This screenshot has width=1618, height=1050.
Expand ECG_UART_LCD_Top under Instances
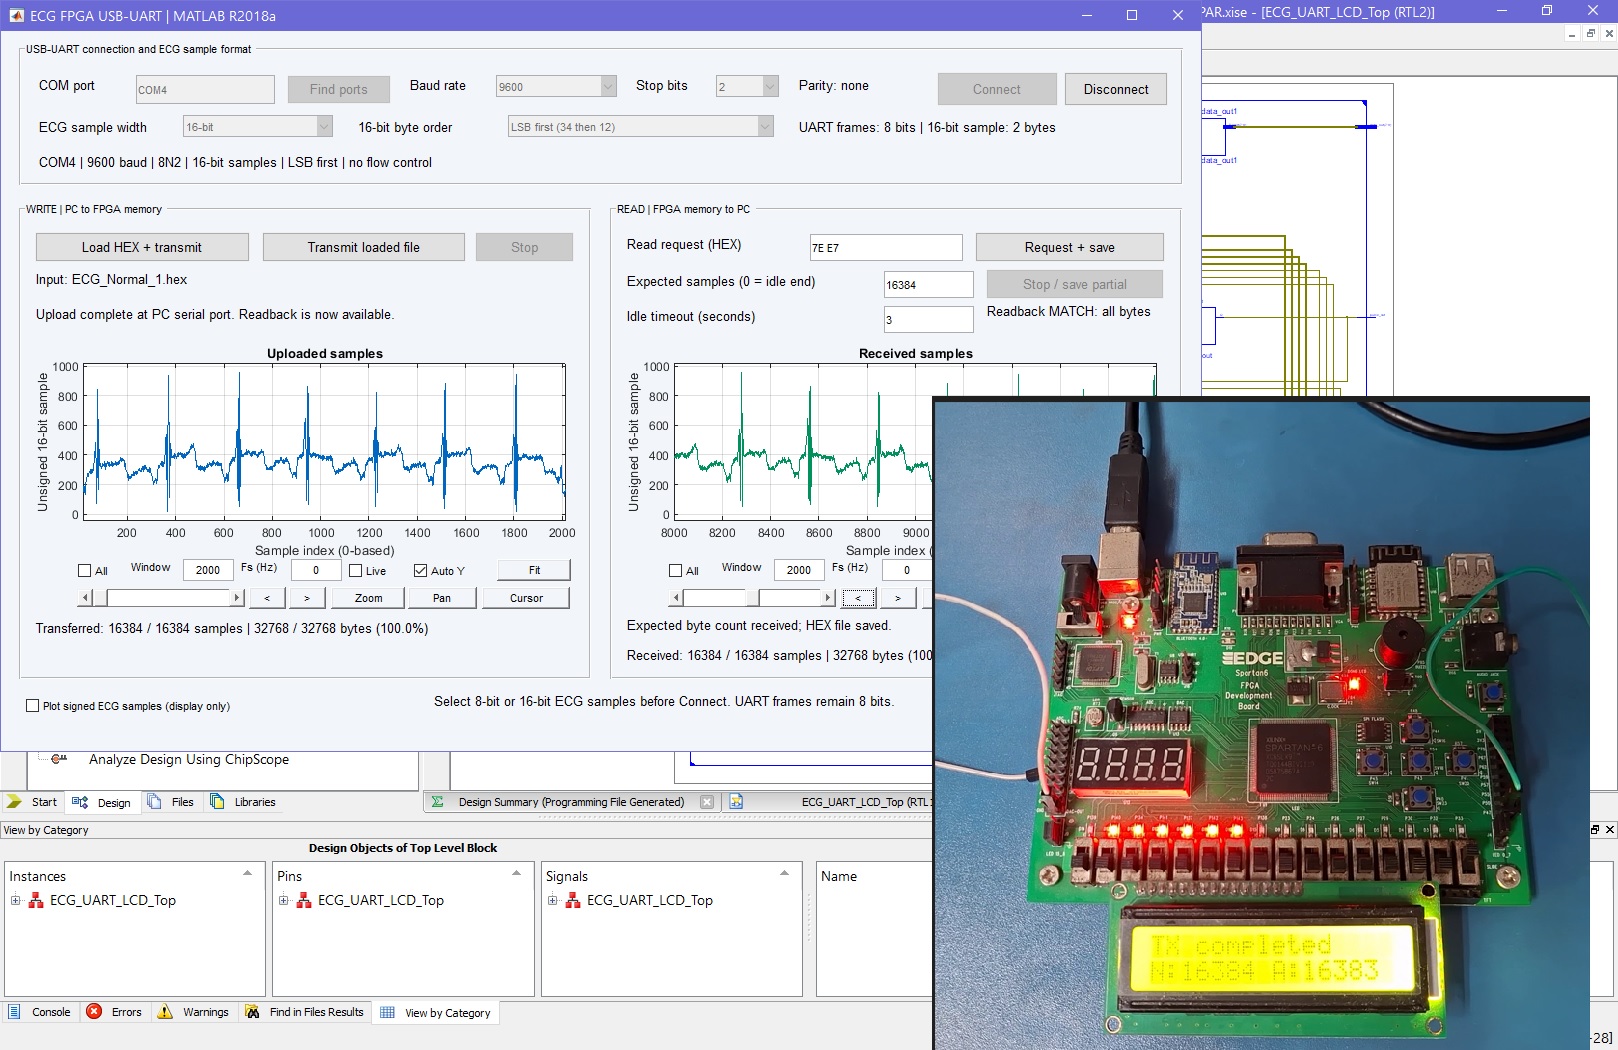click(x=16, y=900)
